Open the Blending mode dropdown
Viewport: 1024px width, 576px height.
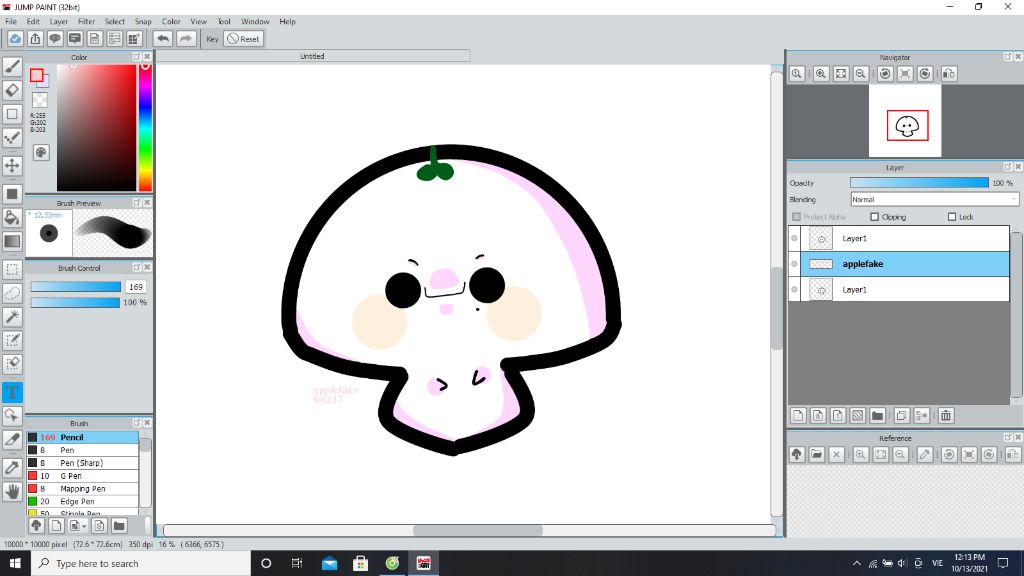[x=934, y=199]
